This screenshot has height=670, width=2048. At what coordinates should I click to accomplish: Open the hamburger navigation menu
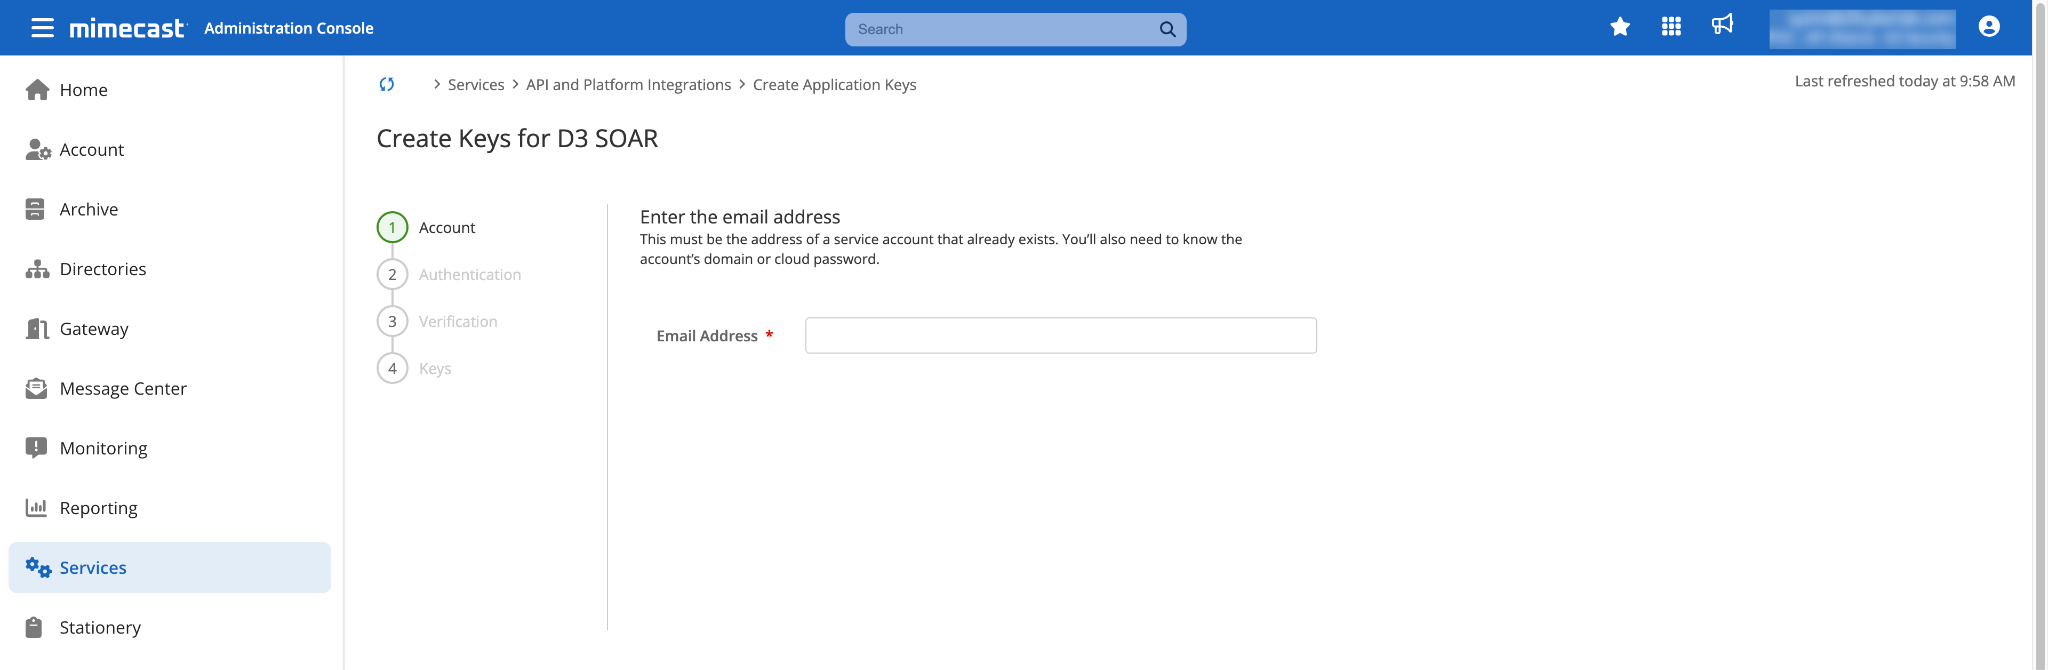coord(42,28)
